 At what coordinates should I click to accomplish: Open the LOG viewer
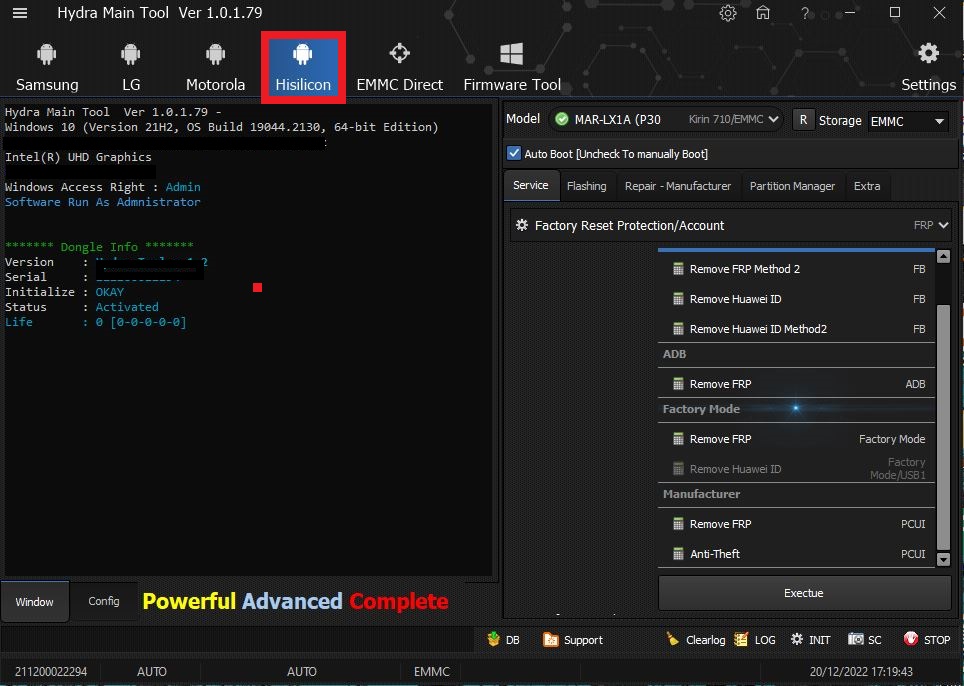[755, 640]
